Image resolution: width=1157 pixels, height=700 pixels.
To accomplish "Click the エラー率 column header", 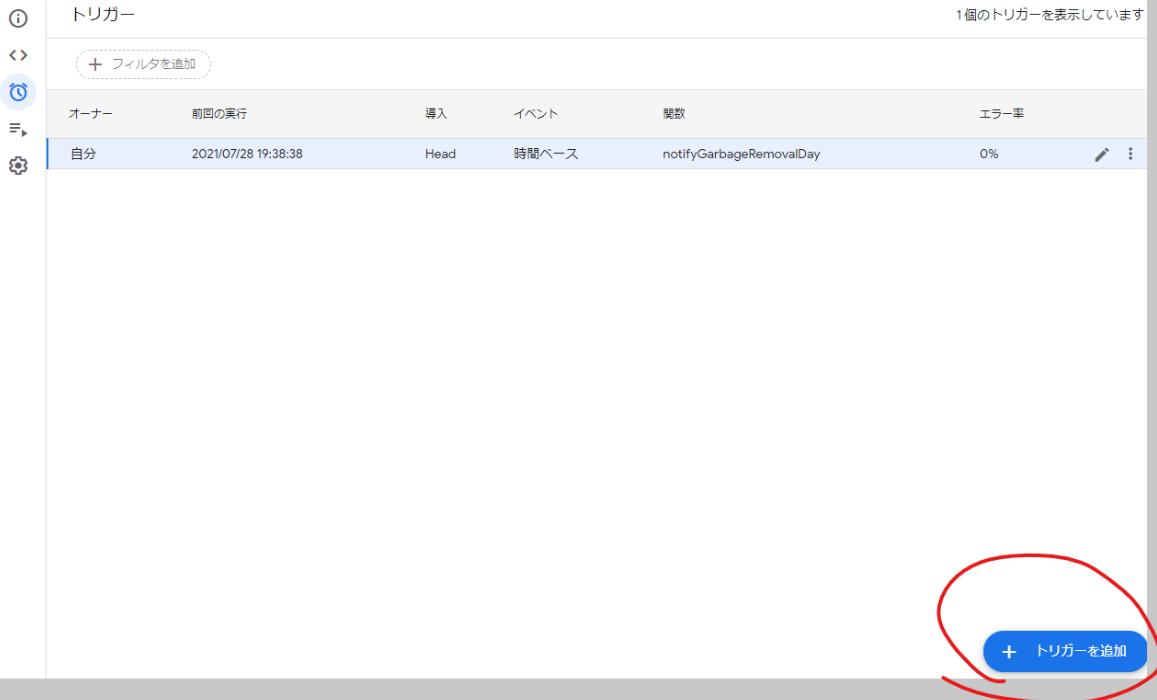I will click(x=1001, y=114).
